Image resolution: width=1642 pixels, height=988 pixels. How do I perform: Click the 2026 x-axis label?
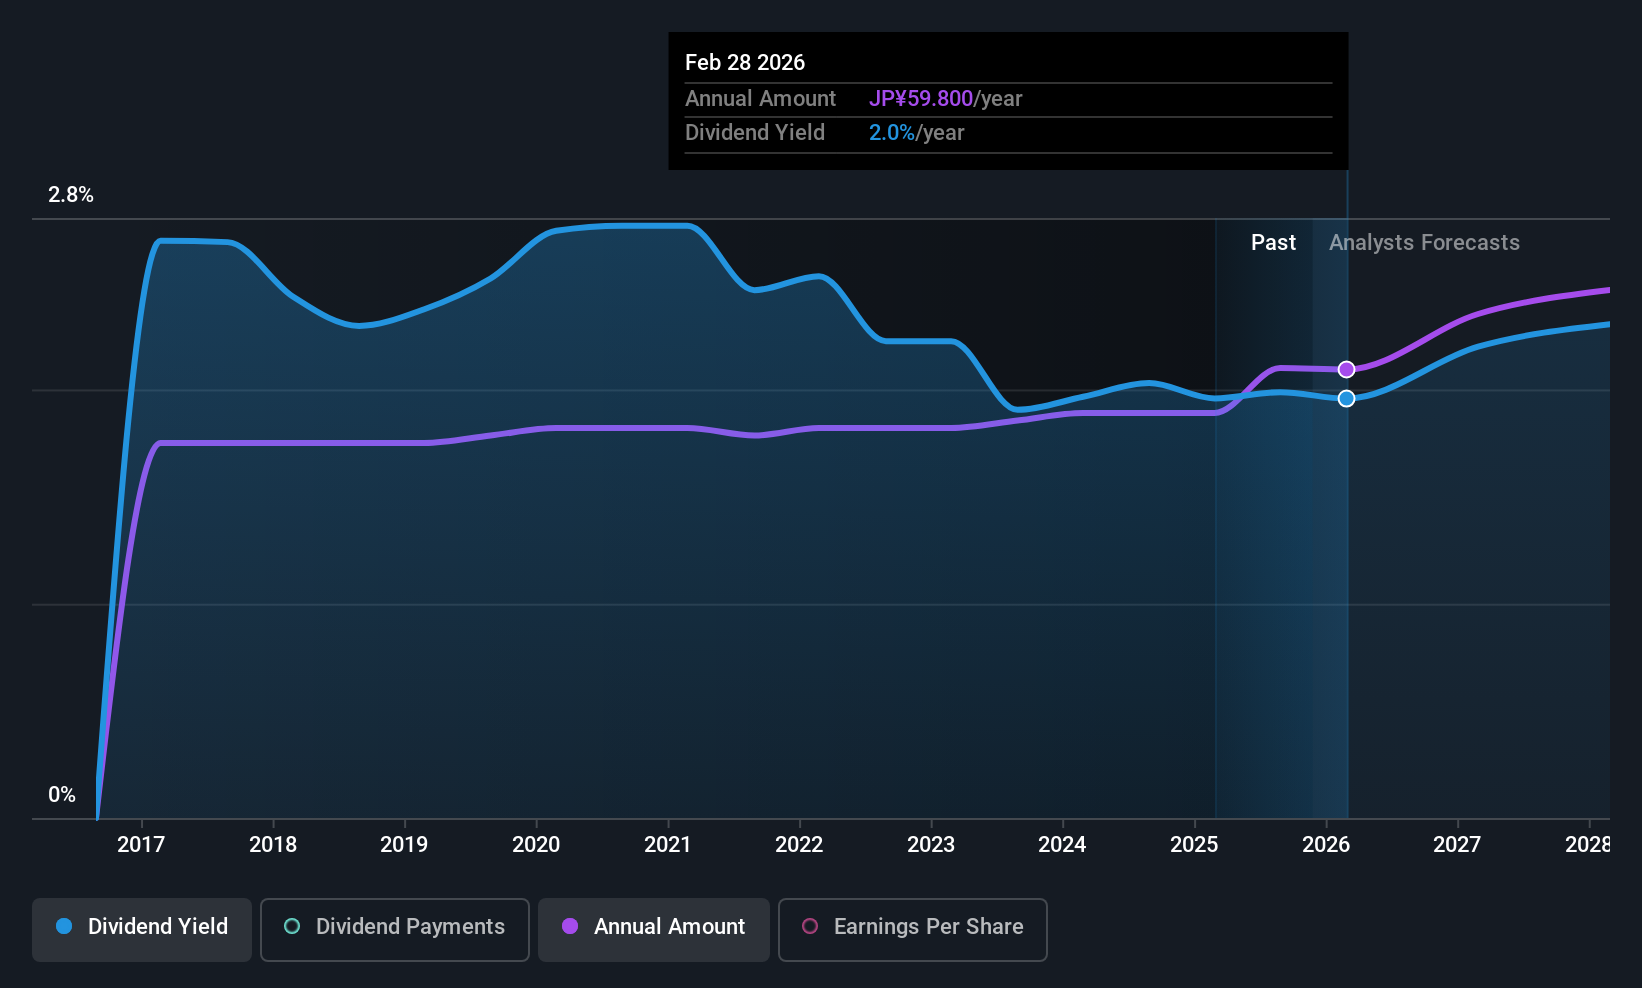pos(1326,844)
